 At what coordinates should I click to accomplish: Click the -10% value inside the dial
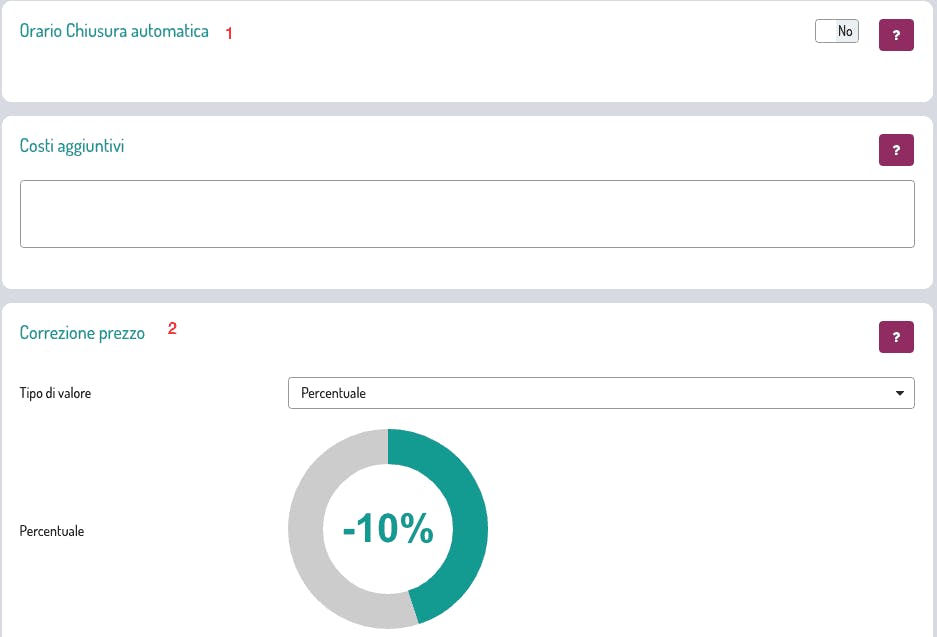click(x=388, y=528)
